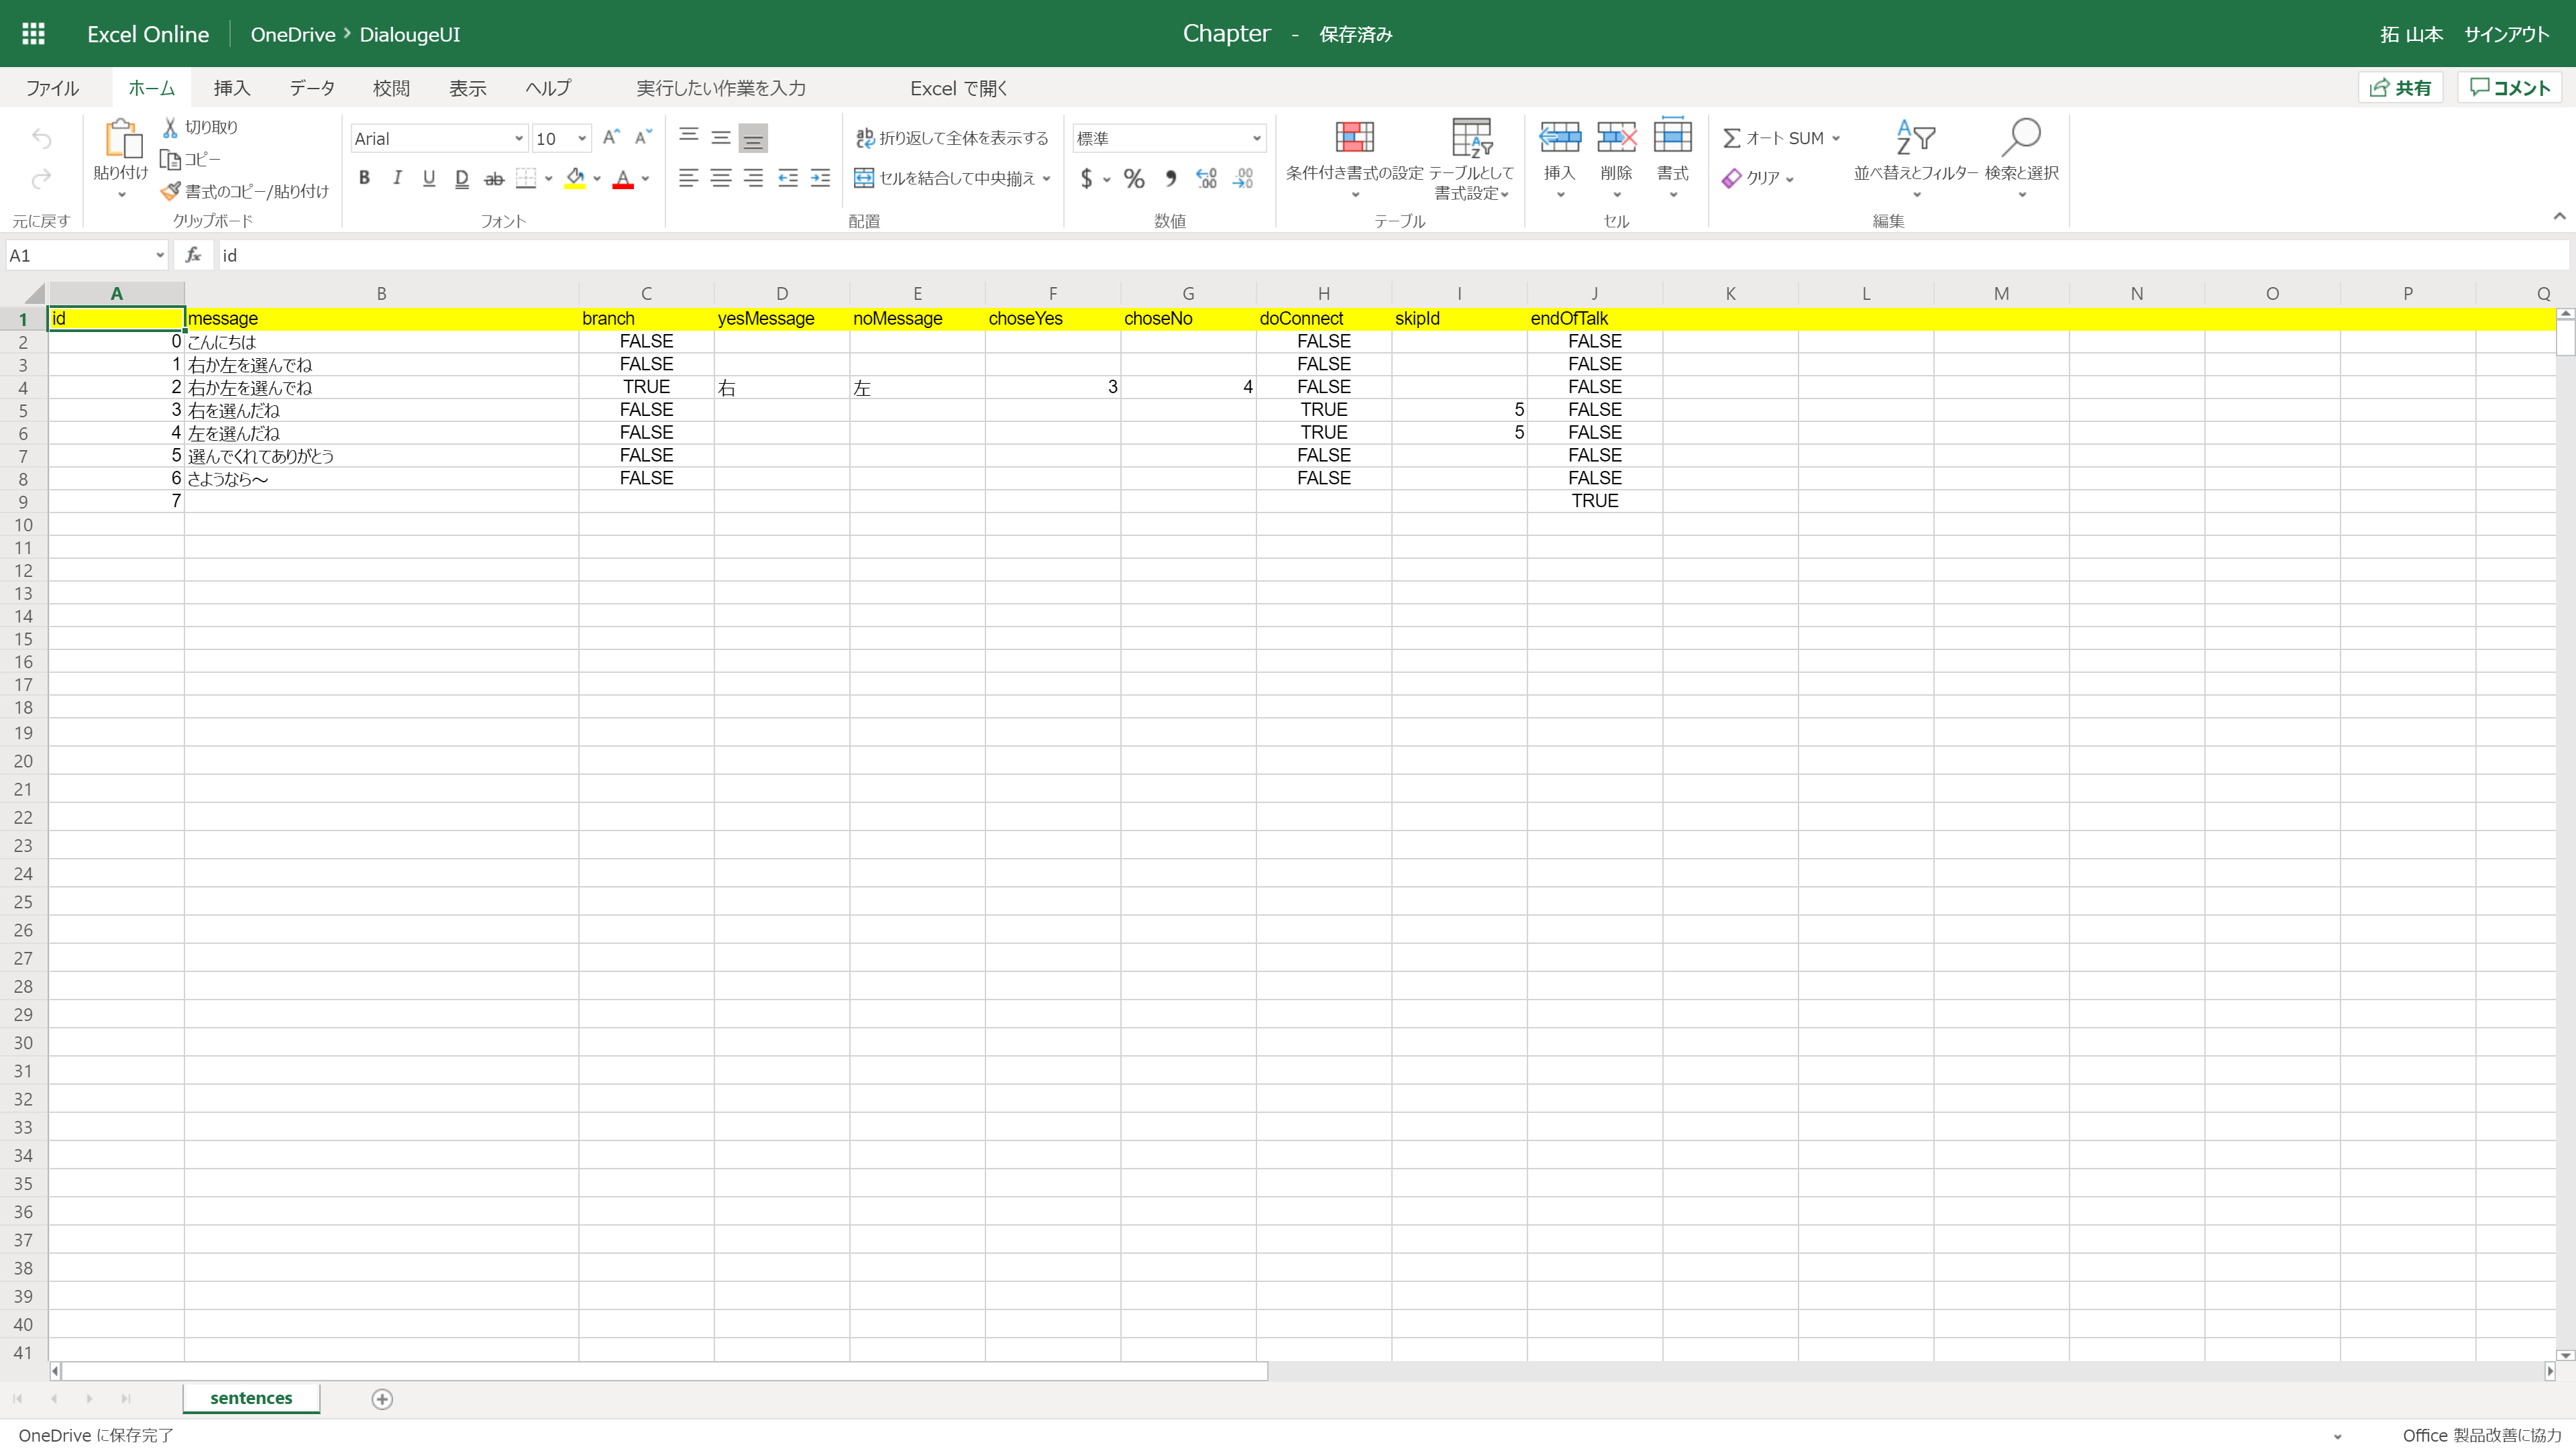Click the add new sheet plus icon
This screenshot has width=2576, height=1449.
[382, 1398]
